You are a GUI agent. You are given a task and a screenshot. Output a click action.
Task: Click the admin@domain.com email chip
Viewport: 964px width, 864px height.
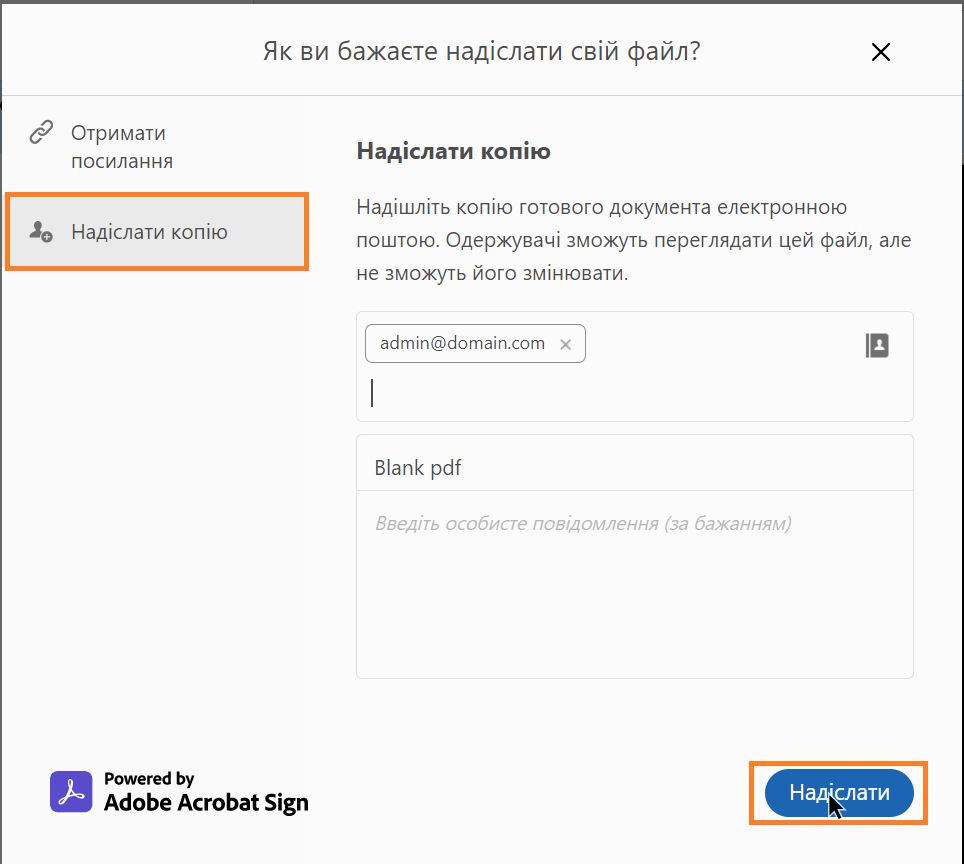475,343
